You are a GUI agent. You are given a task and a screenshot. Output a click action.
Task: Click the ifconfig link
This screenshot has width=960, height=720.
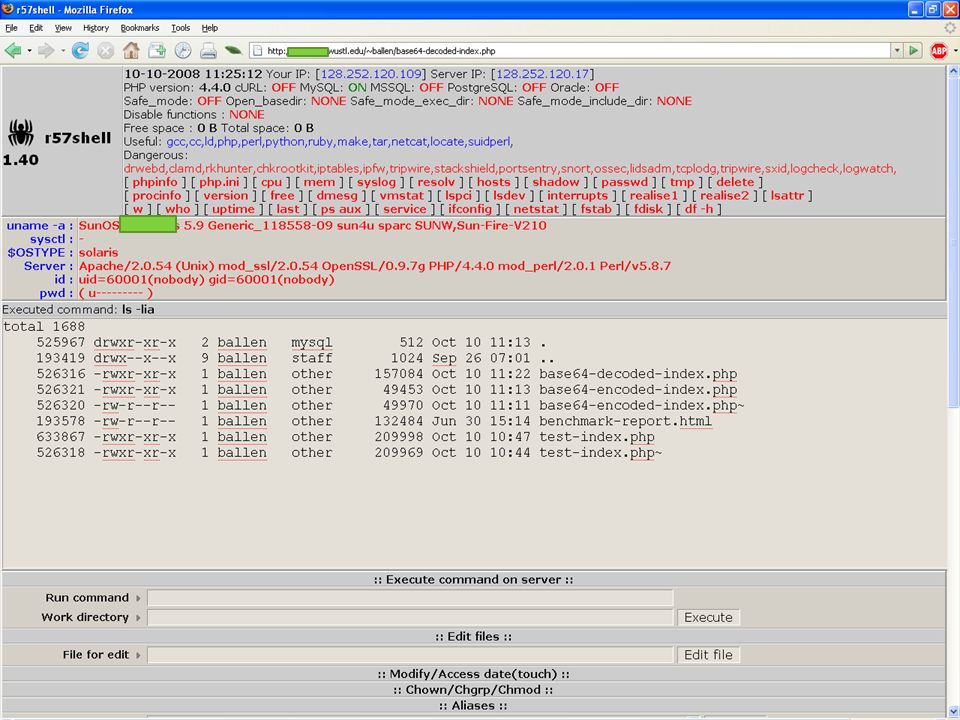click(x=470, y=209)
